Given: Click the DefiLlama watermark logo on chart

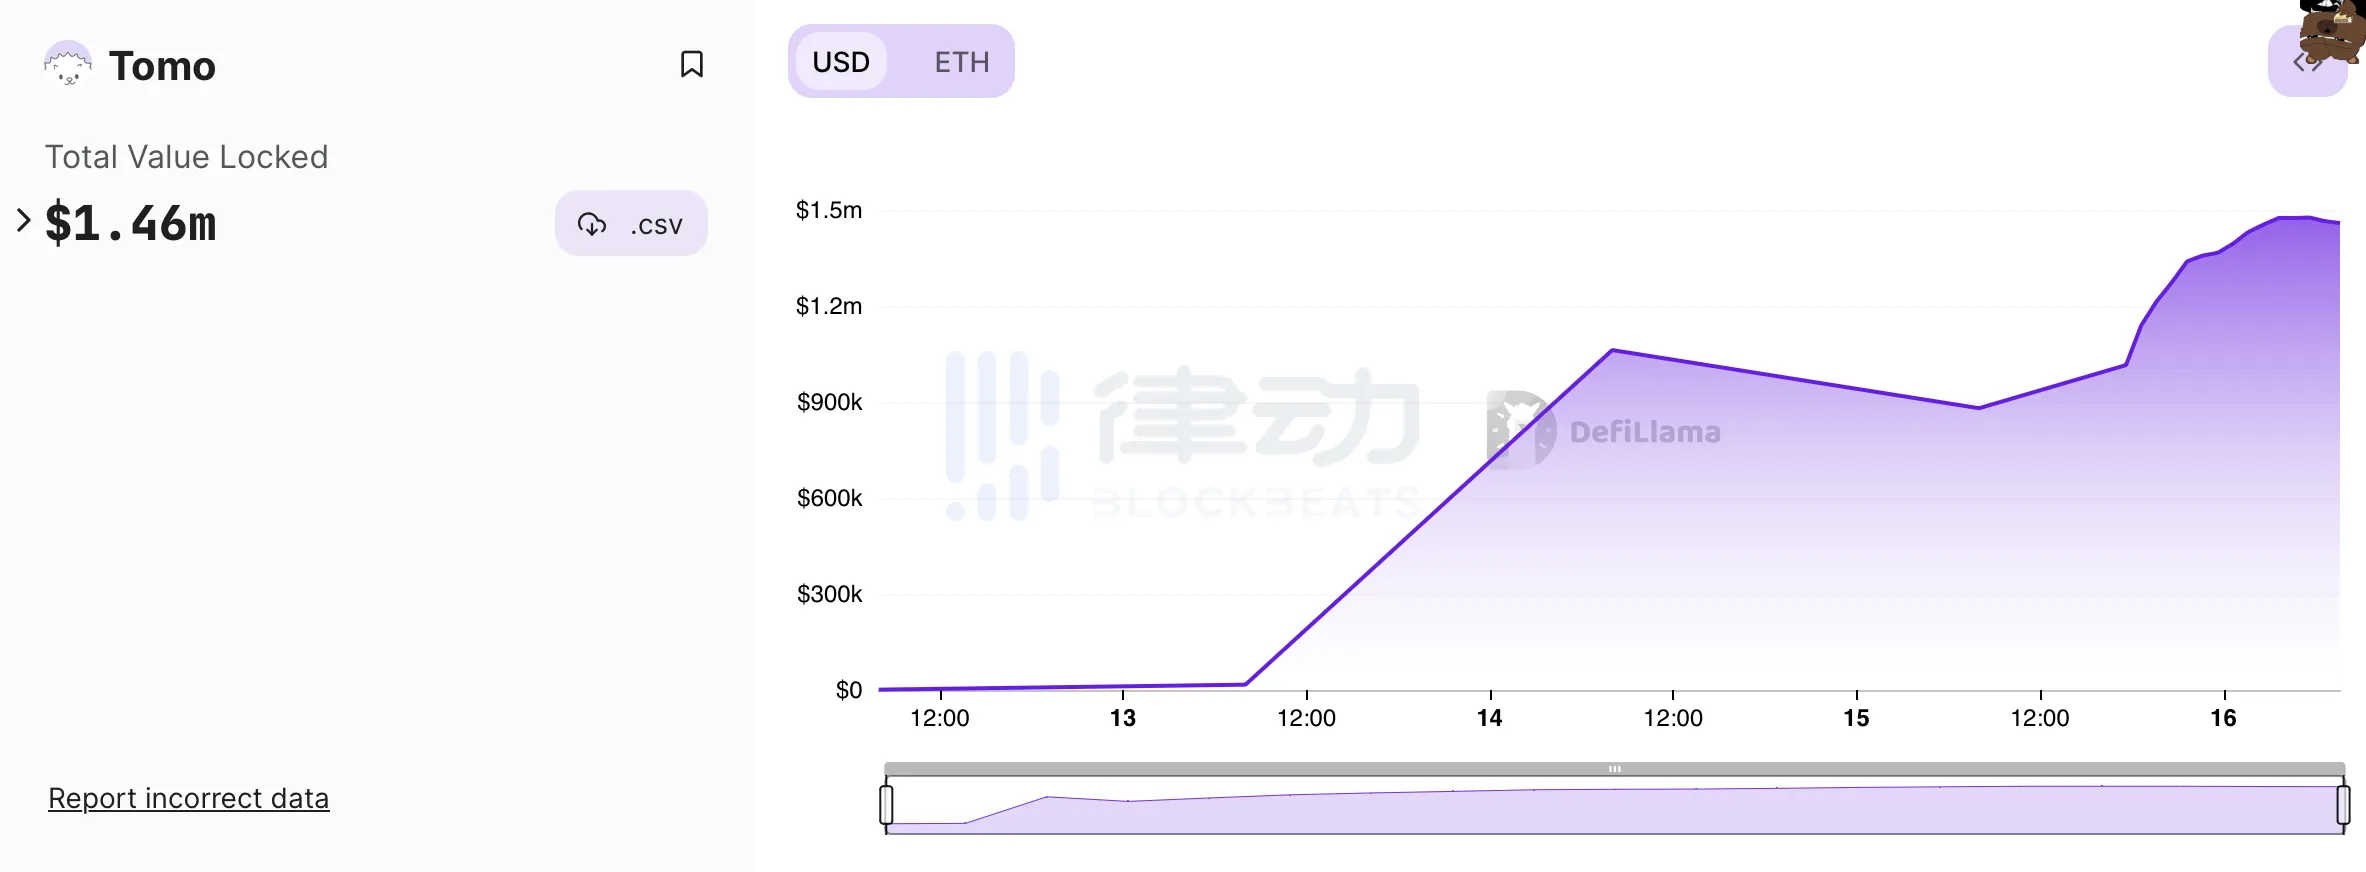Looking at the screenshot, I should pyautogui.click(x=1520, y=430).
